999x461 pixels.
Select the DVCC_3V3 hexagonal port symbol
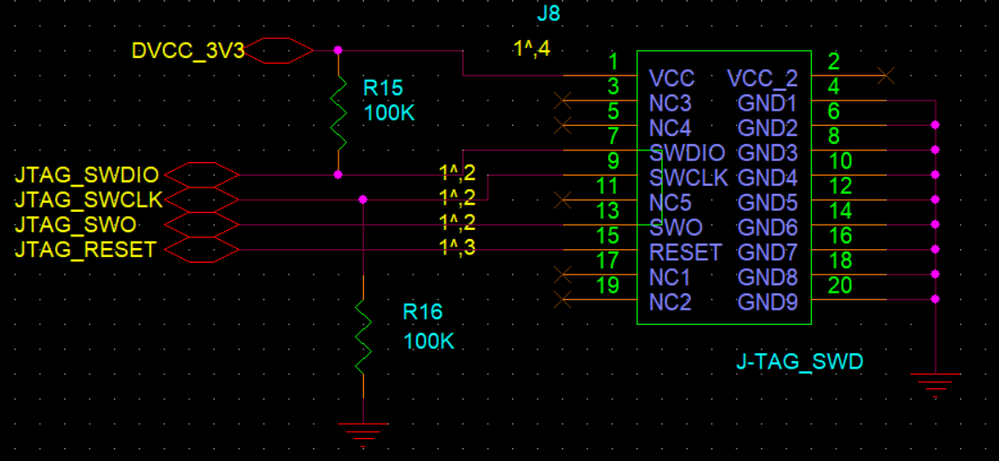pyautogui.click(x=278, y=50)
